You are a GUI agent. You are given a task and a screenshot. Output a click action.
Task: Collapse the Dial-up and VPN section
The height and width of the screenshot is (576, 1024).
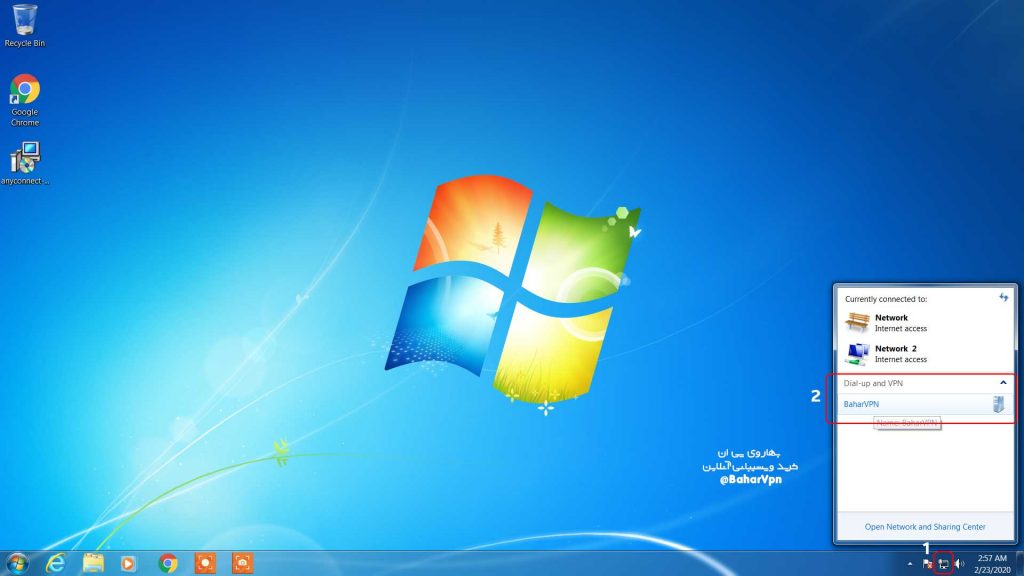(1003, 383)
